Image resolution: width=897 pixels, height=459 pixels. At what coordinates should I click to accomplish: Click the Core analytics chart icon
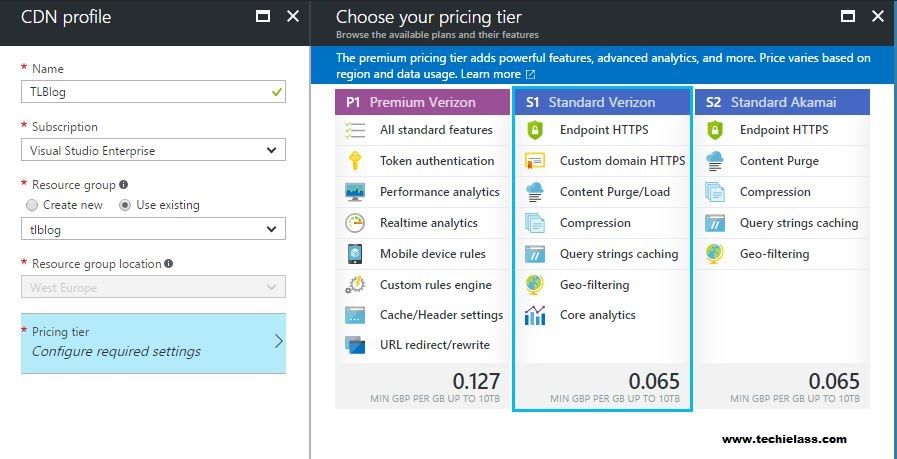pos(535,315)
